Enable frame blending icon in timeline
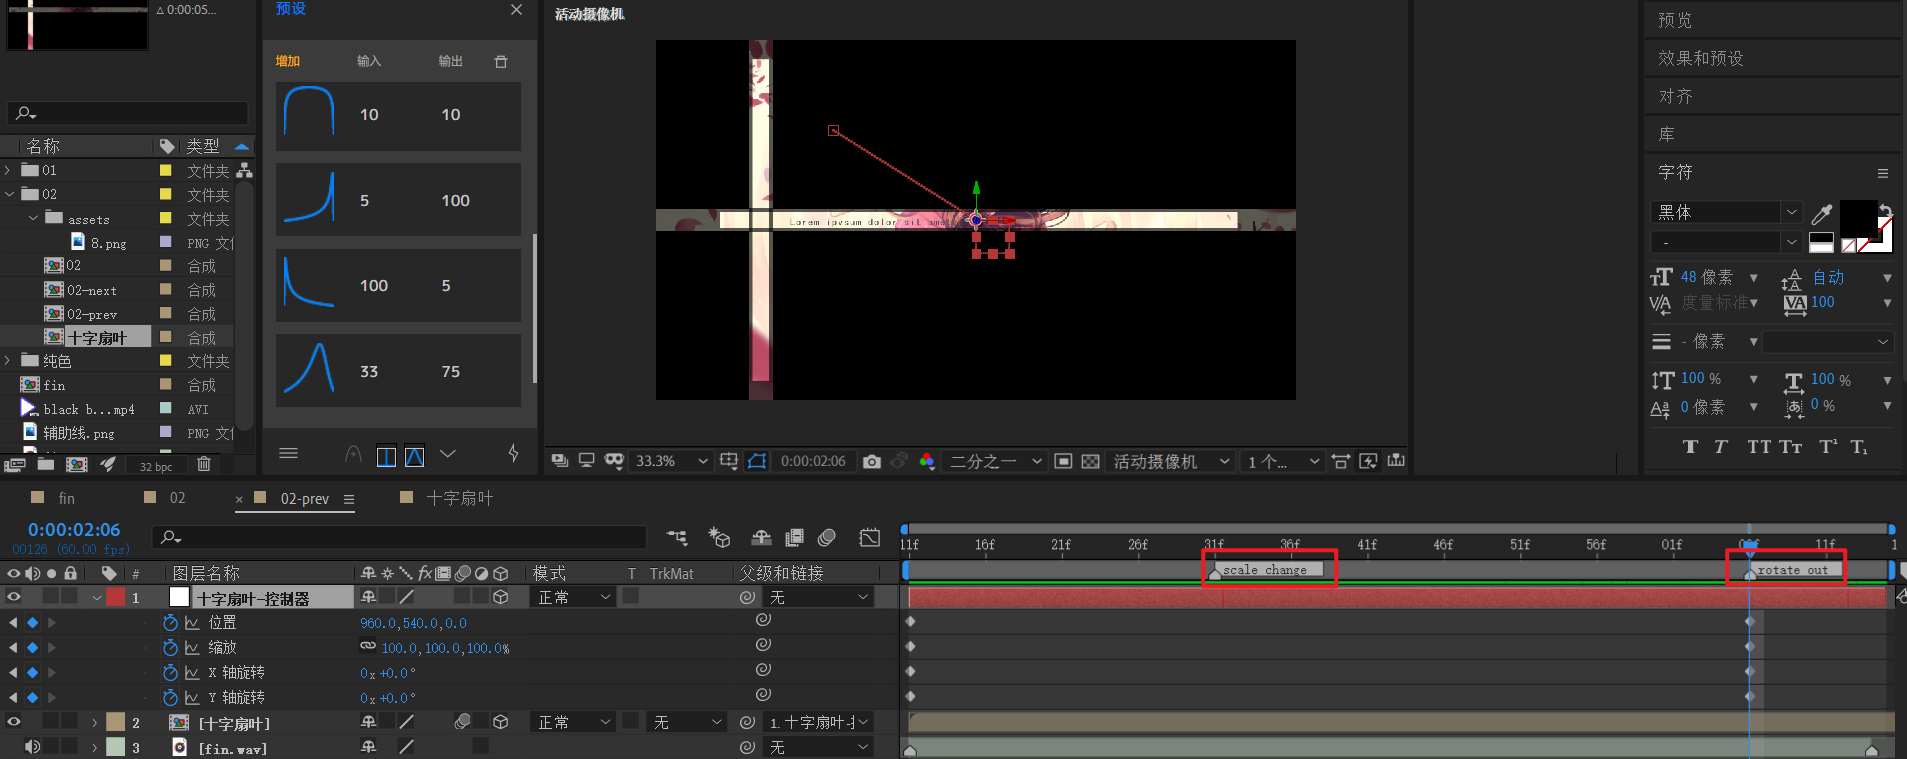The width and height of the screenshot is (1907, 759). 795,538
